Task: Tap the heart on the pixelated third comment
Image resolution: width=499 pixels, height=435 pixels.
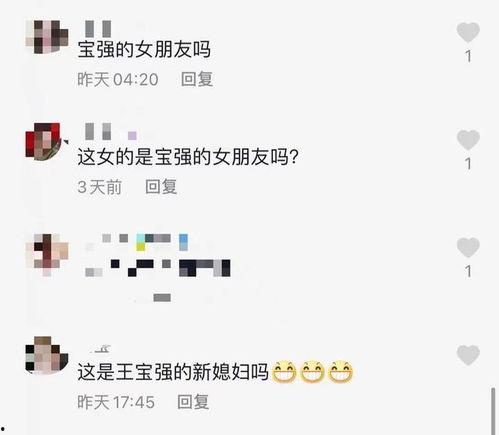Action: pos(468,248)
